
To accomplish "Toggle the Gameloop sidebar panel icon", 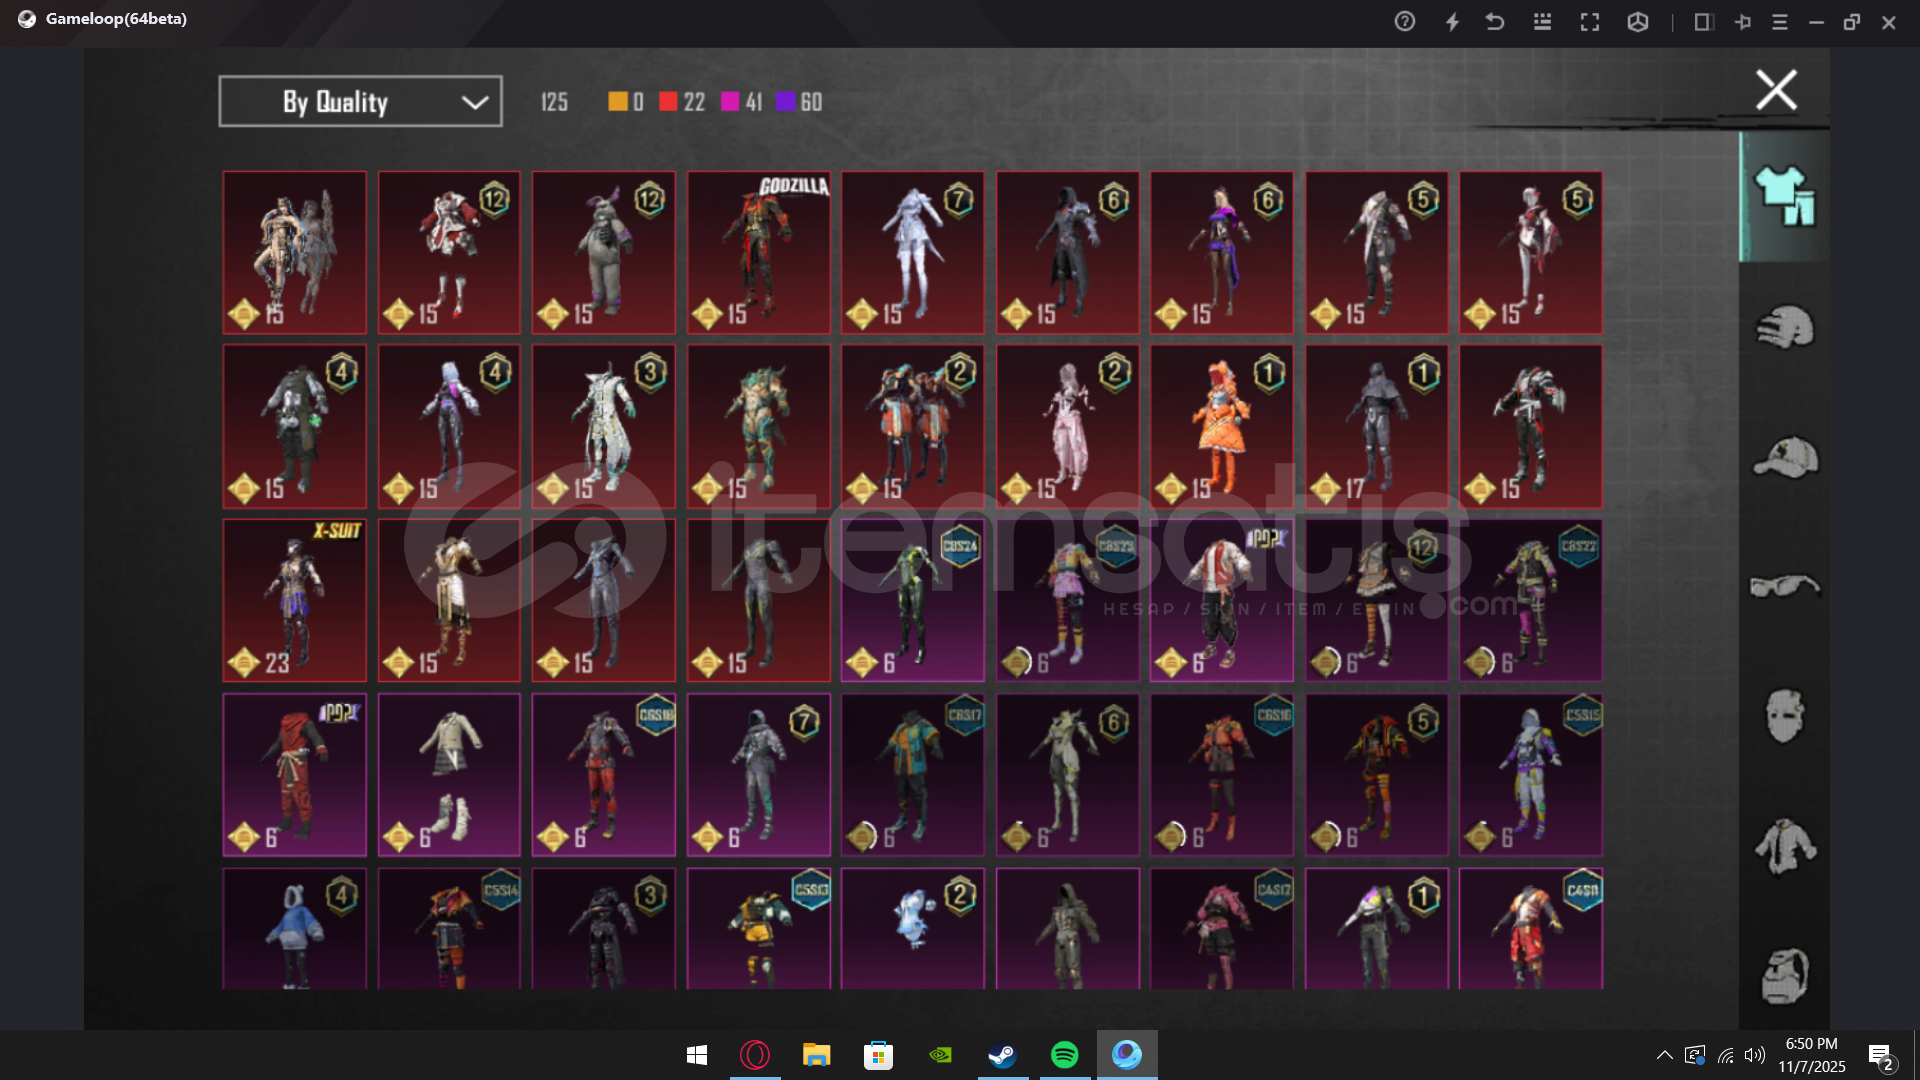I will pyautogui.click(x=1703, y=21).
